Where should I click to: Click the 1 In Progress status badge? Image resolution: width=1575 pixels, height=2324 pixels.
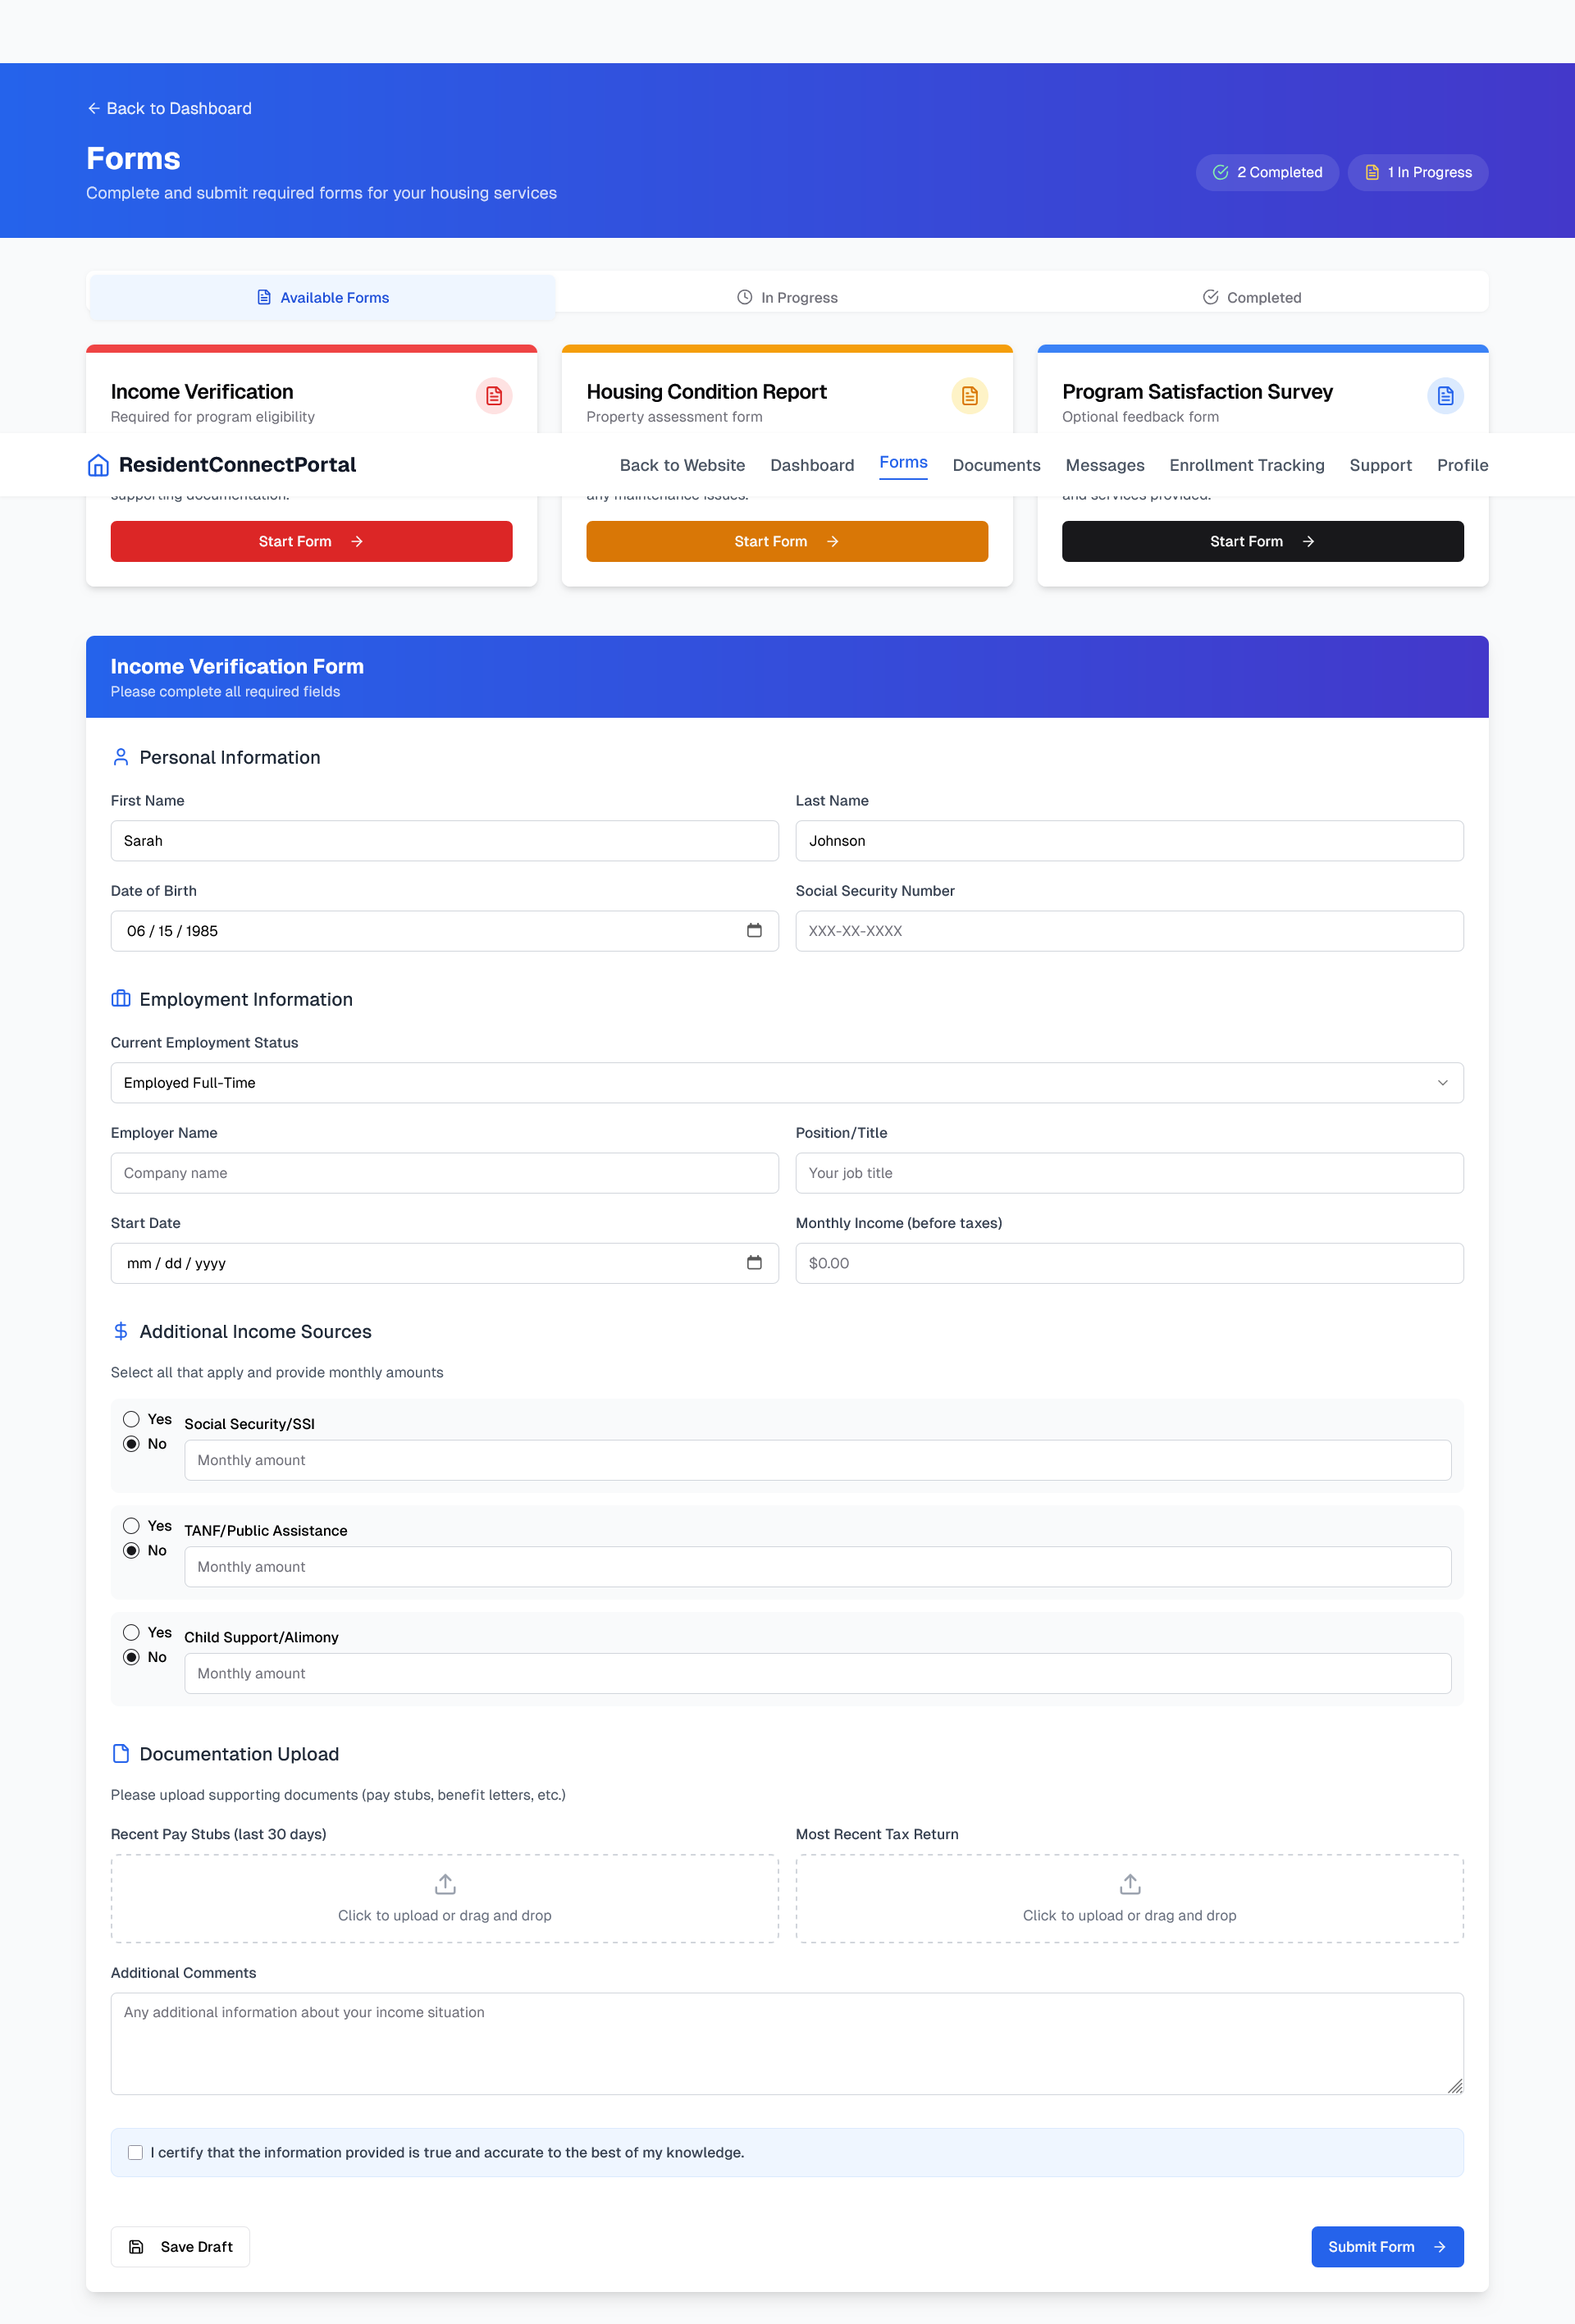[1418, 172]
